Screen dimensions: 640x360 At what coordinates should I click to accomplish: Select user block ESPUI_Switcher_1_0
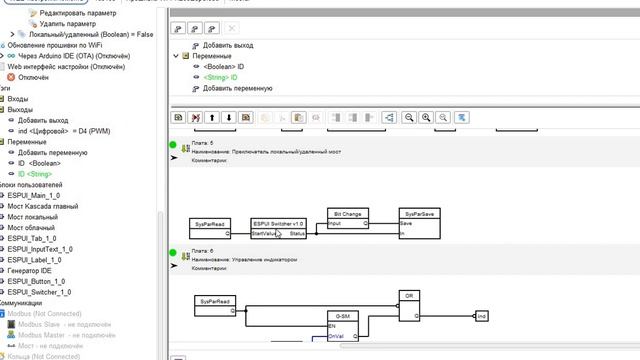[39, 292]
